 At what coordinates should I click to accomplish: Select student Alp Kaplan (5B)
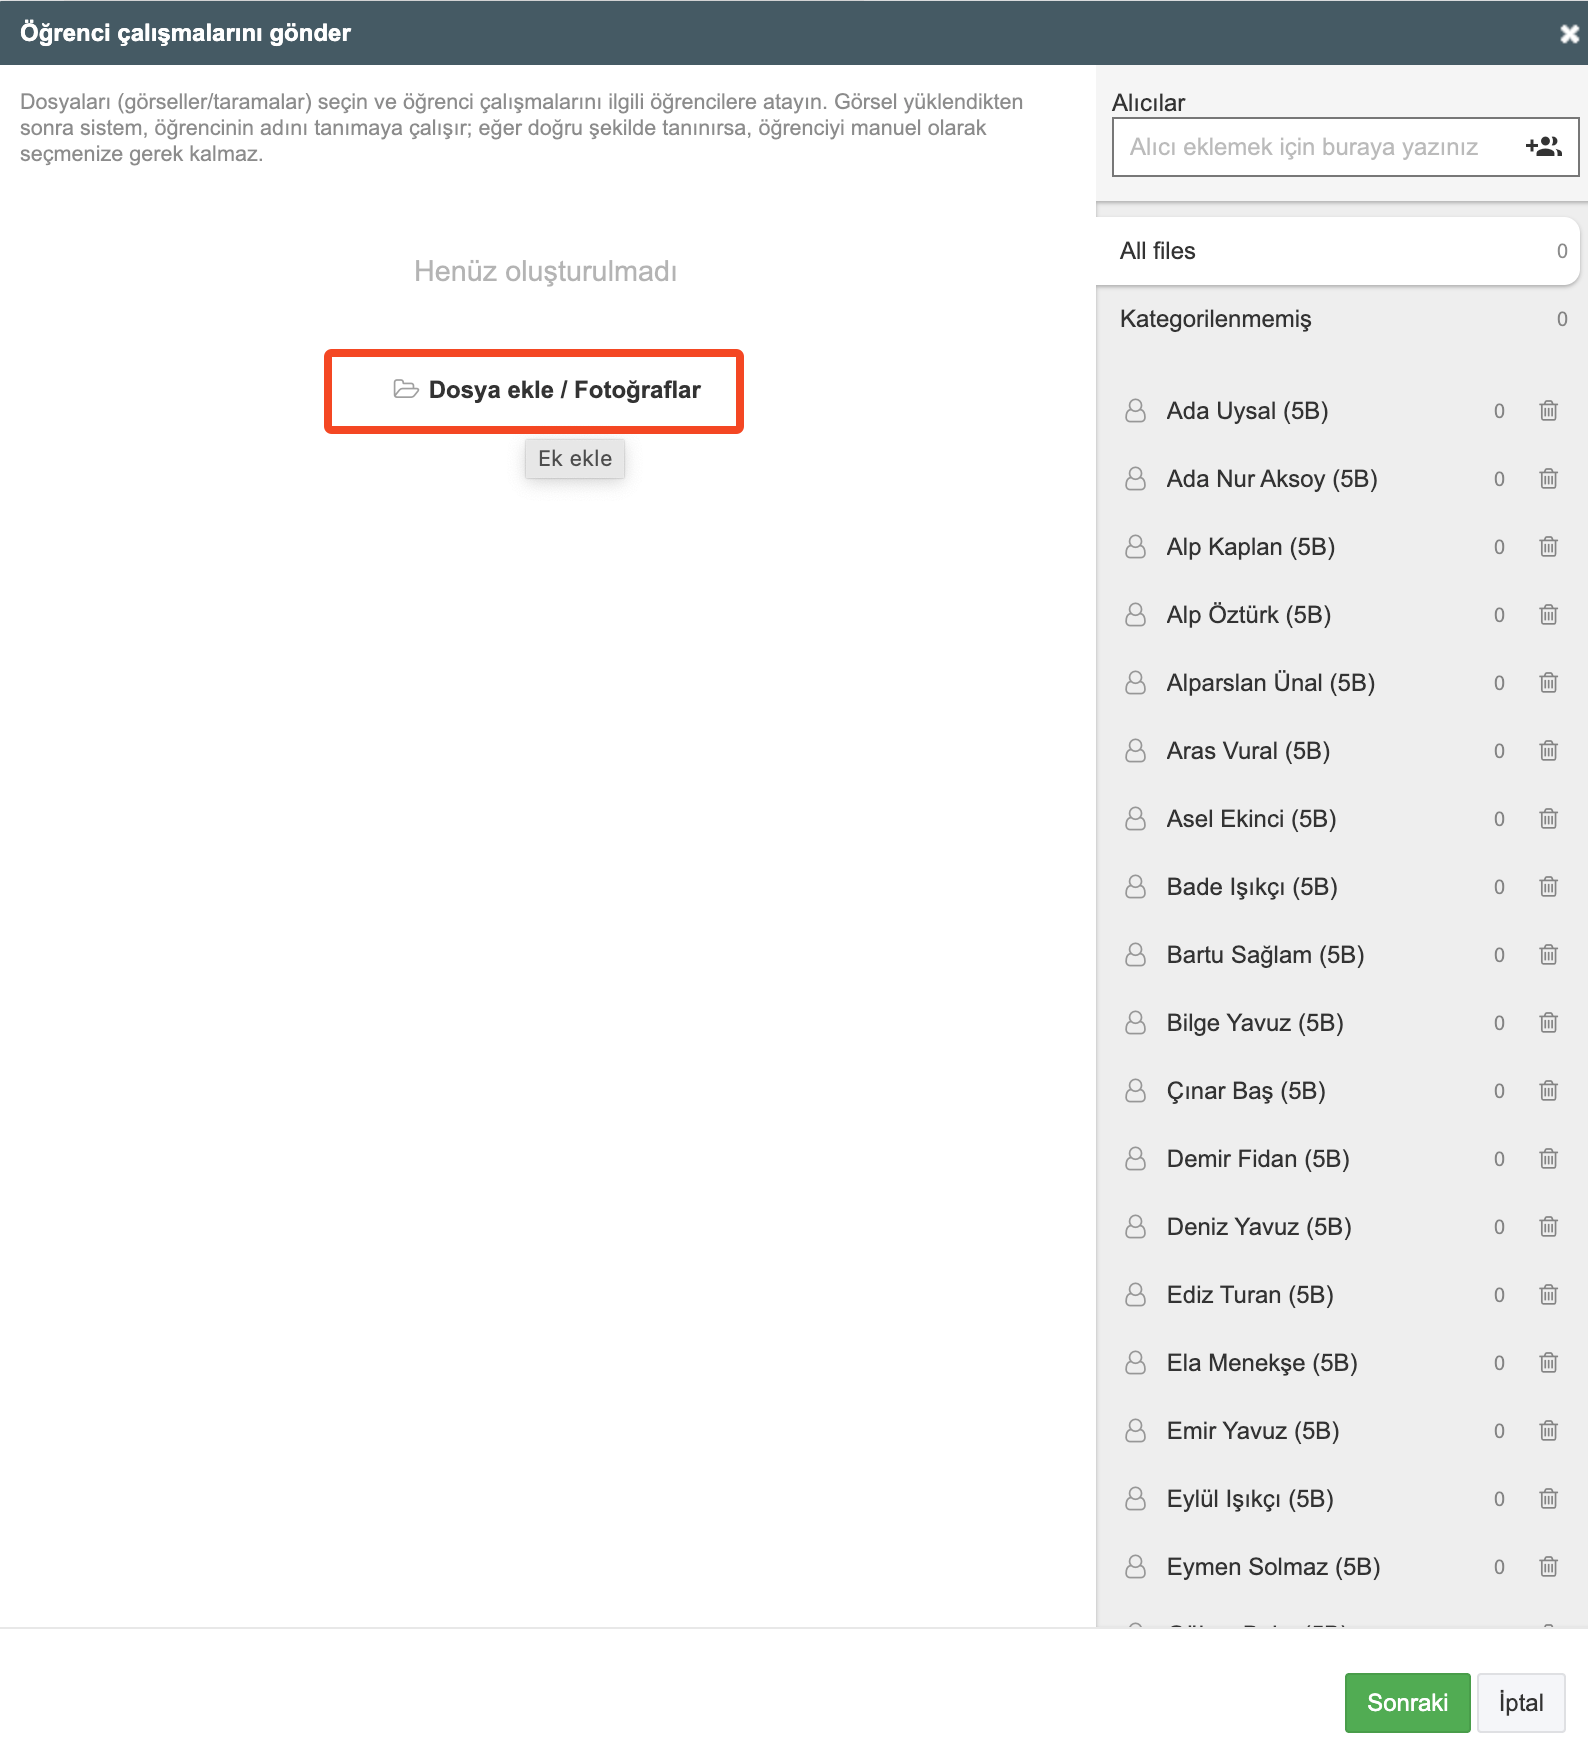(x=1340, y=547)
